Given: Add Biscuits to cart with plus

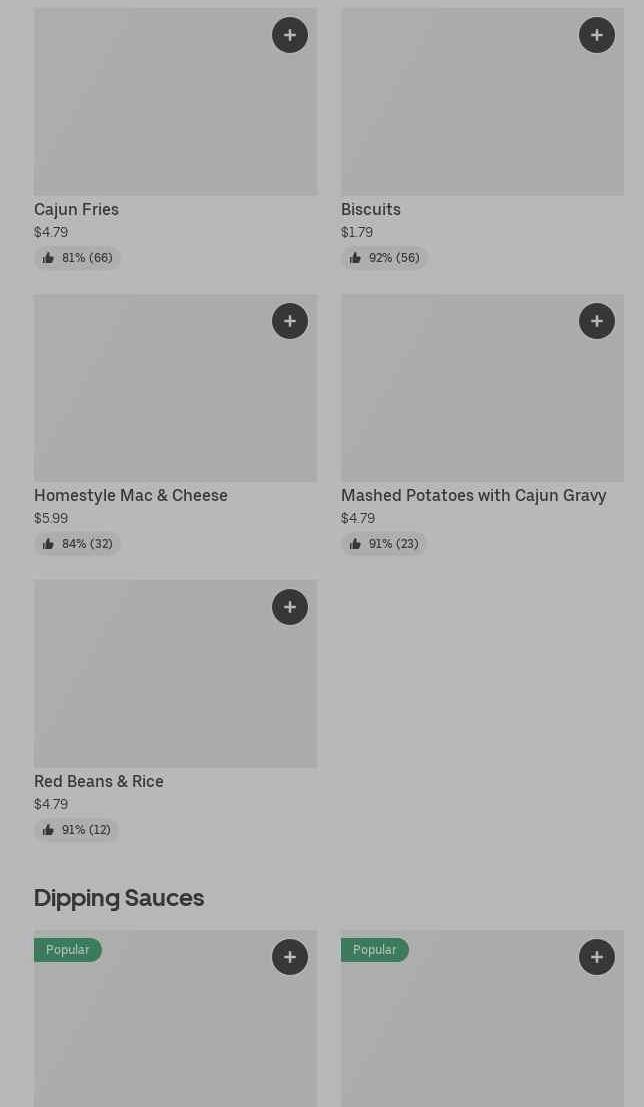Looking at the screenshot, I should [597, 35].
